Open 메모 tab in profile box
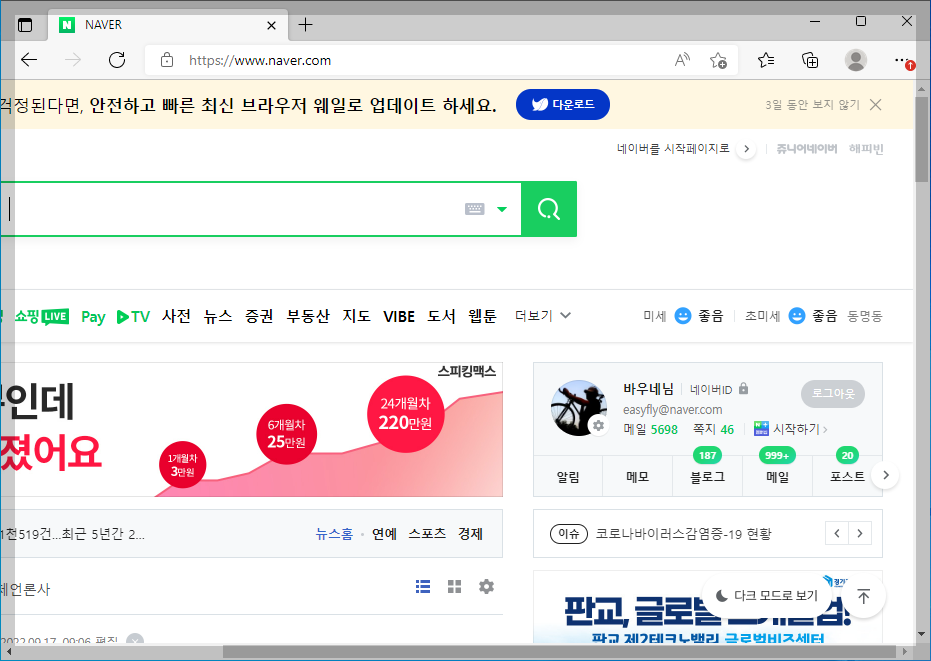The width and height of the screenshot is (931, 661). [x=637, y=476]
